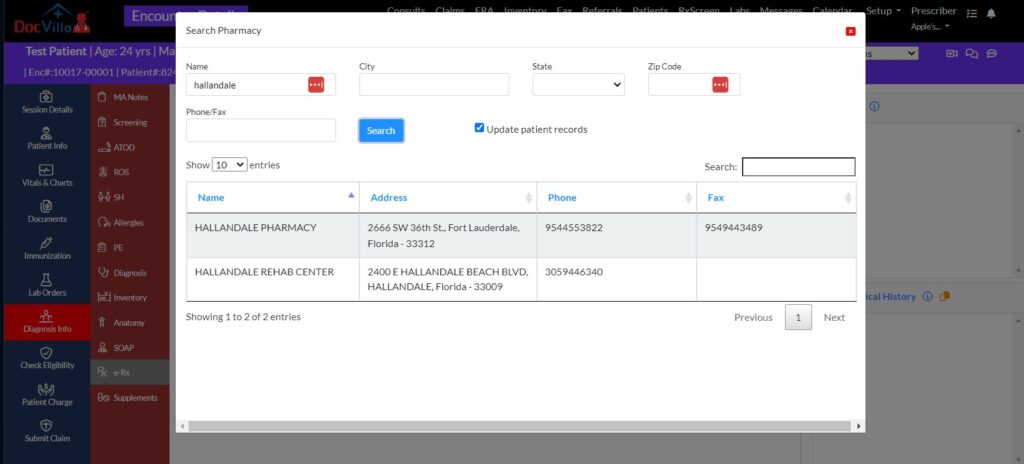This screenshot has width=1024, height=464.
Task: Click the horizontal scrollbar's right arrow
Action: (x=859, y=426)
